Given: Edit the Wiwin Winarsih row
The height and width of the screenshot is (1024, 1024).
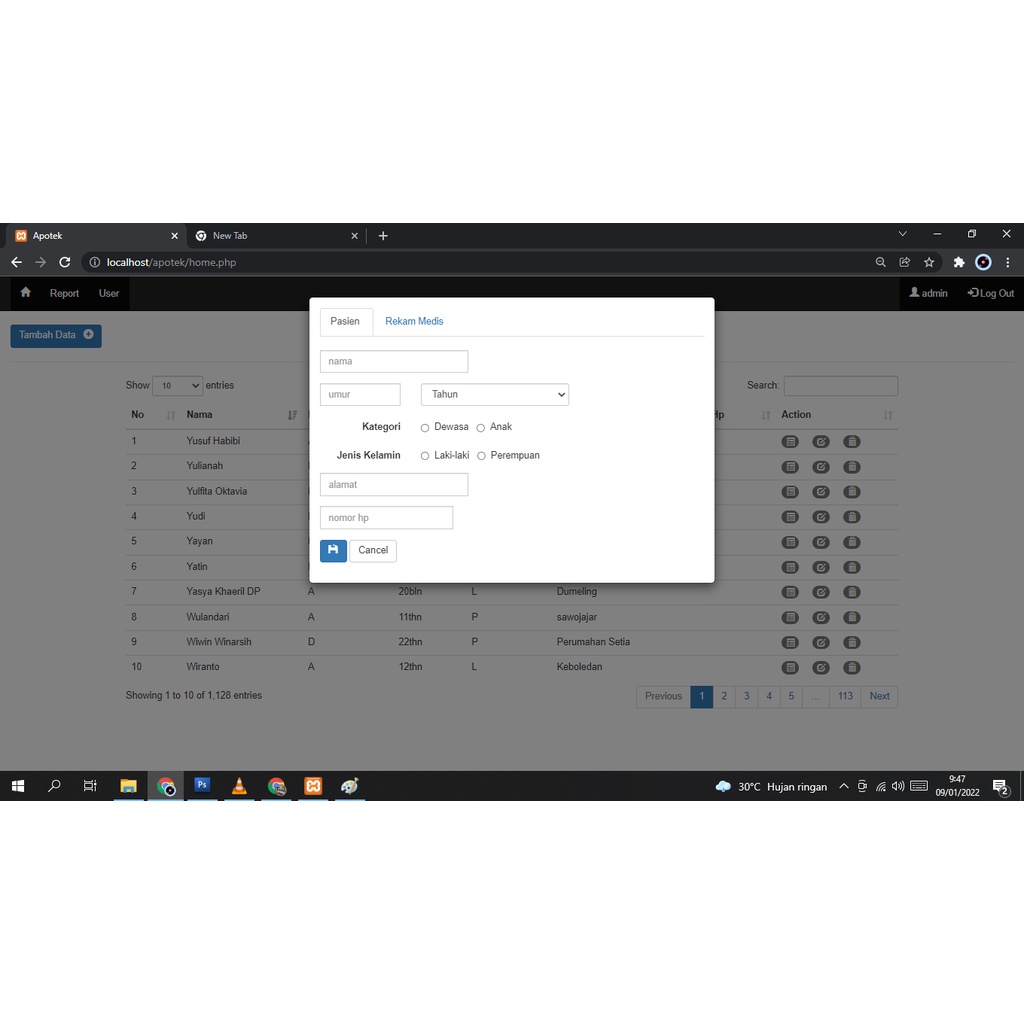Looking at the screenshot, I should point(821,642).
